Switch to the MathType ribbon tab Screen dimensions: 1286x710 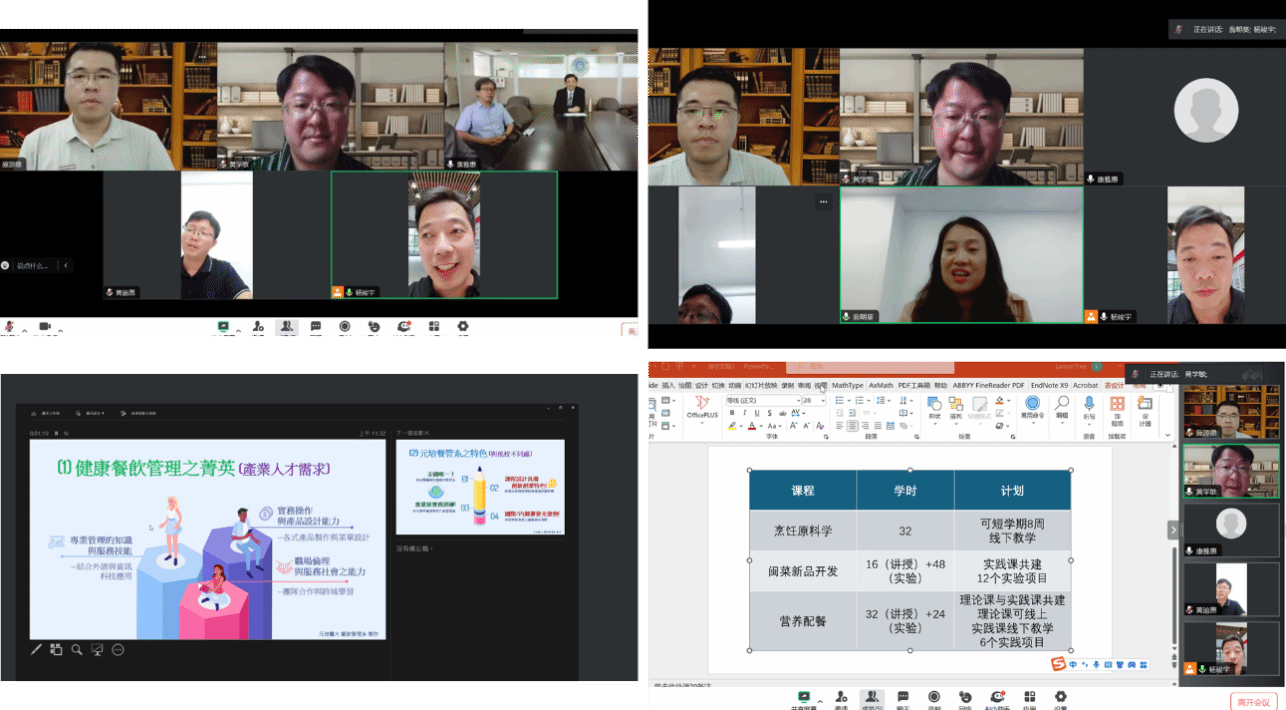847,385
